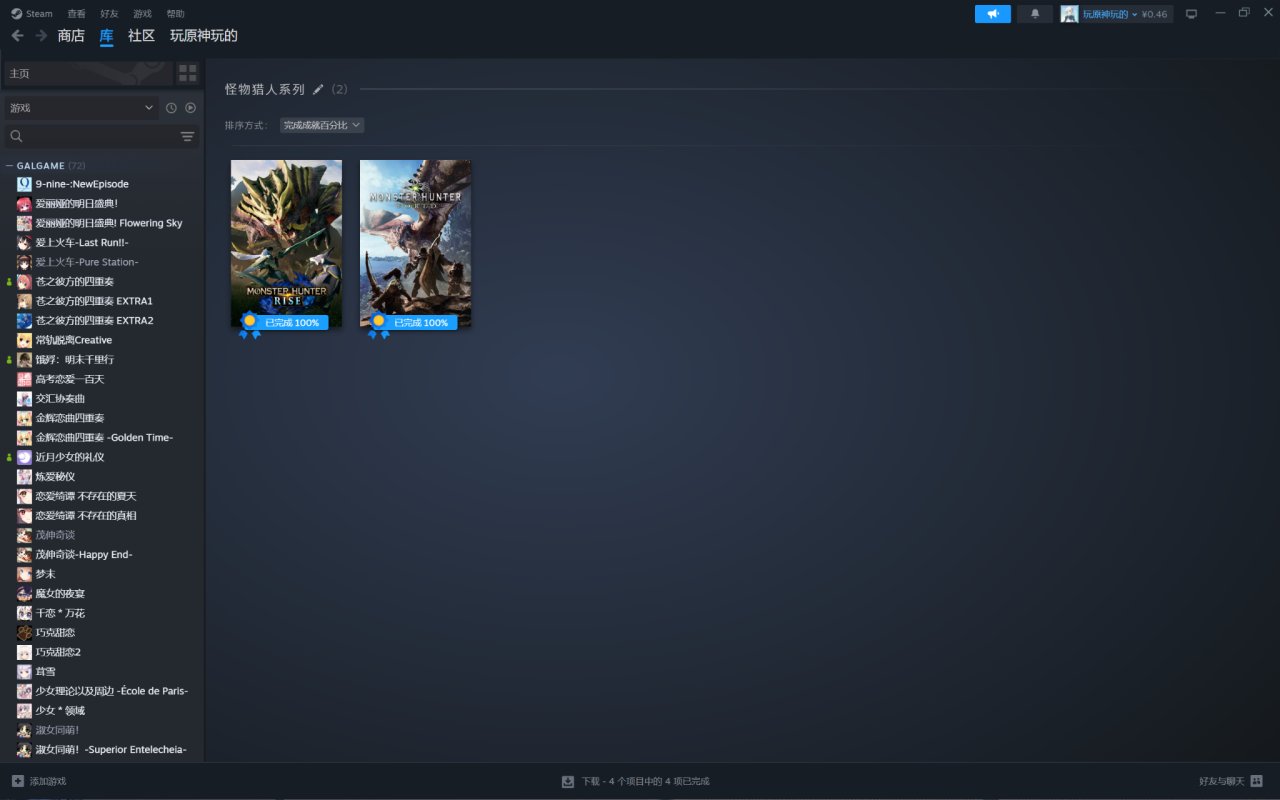Switch to grid view in library sidebar
This screenshot has height=800, width=1280.
click(188, 73)
